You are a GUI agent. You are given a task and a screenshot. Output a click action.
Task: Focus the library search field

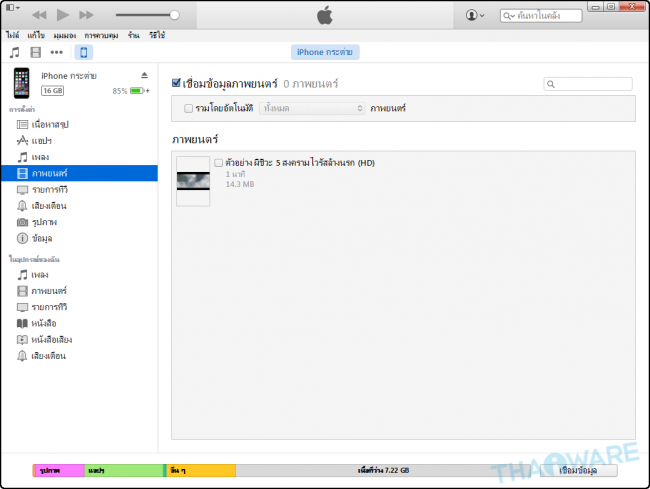(541, 16)
